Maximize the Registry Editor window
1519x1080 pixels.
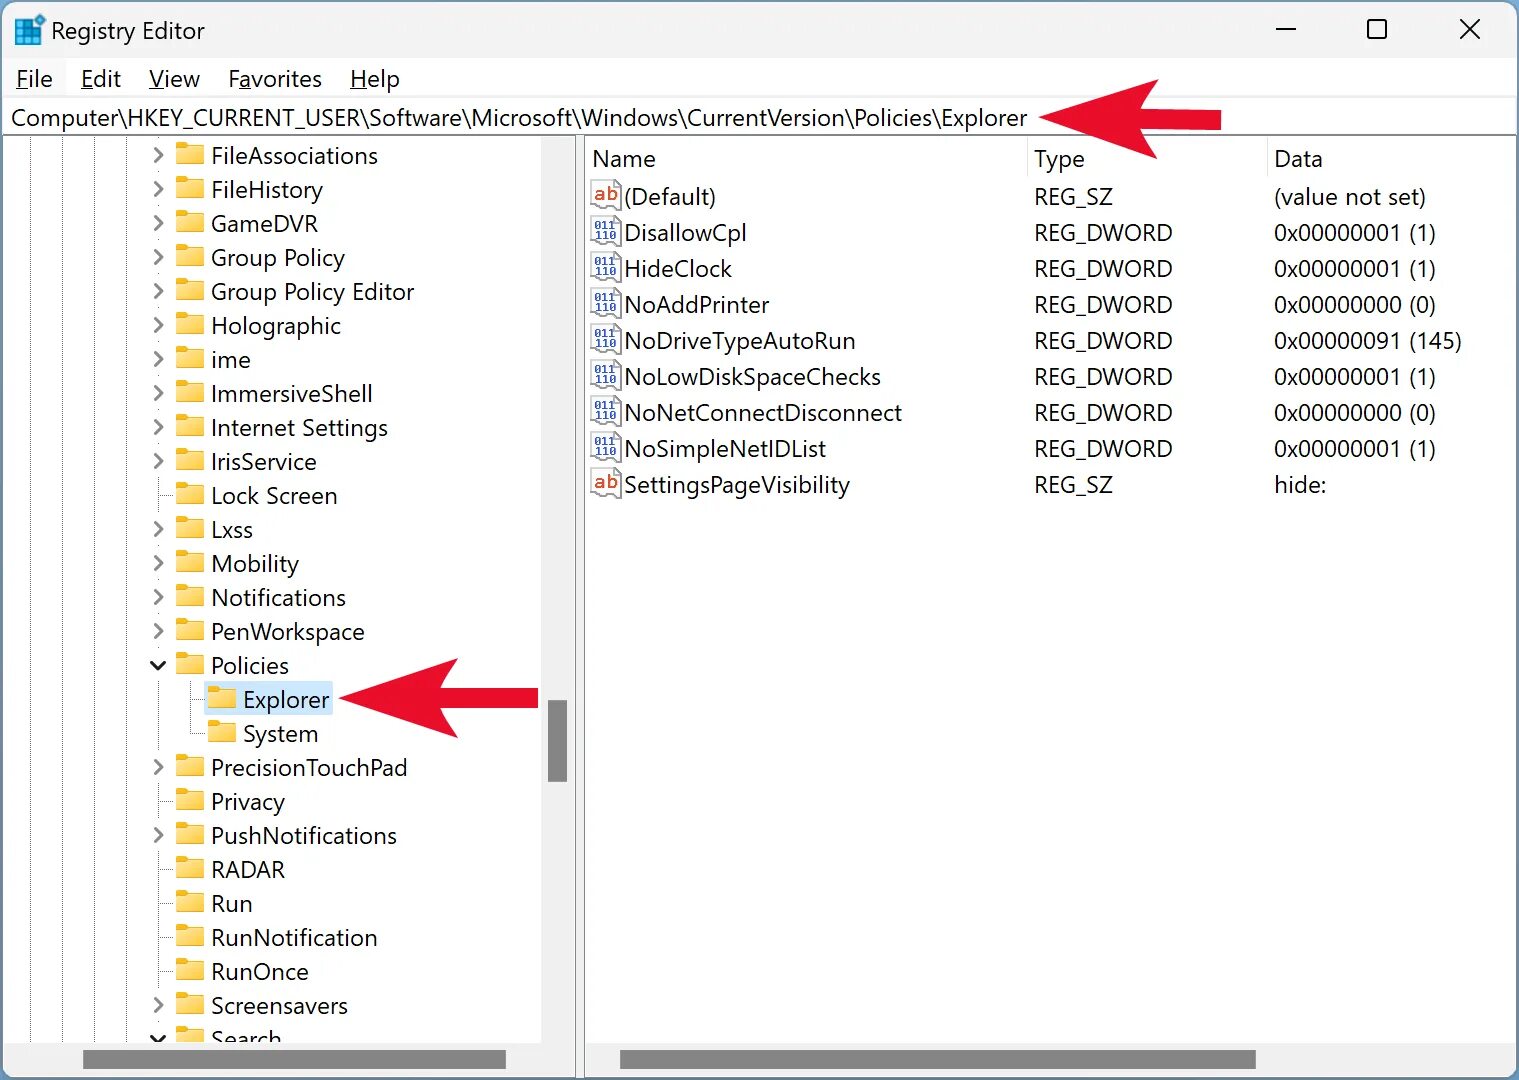click(1377, 30)
